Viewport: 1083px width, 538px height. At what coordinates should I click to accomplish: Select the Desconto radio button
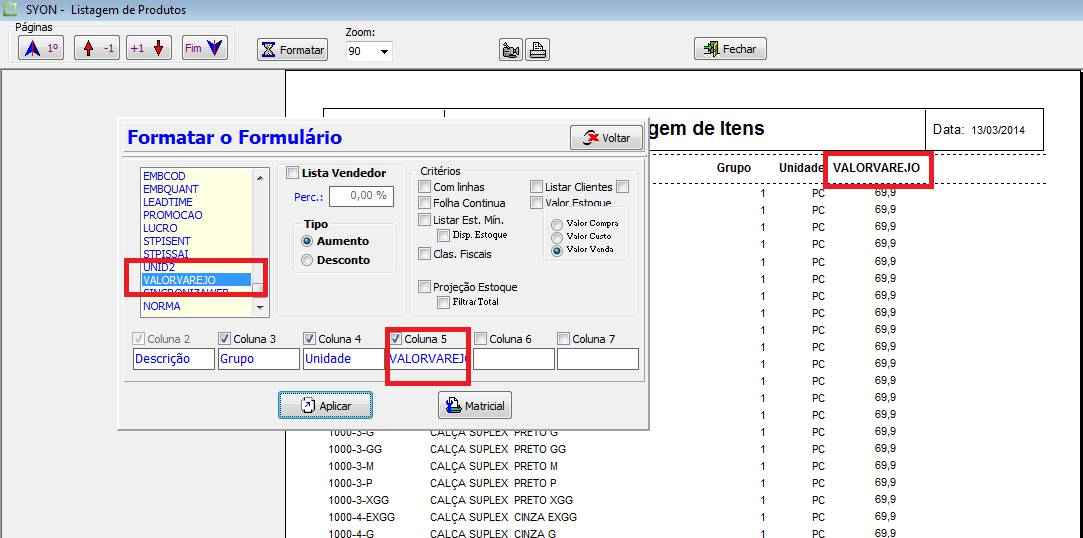[307, 260]
